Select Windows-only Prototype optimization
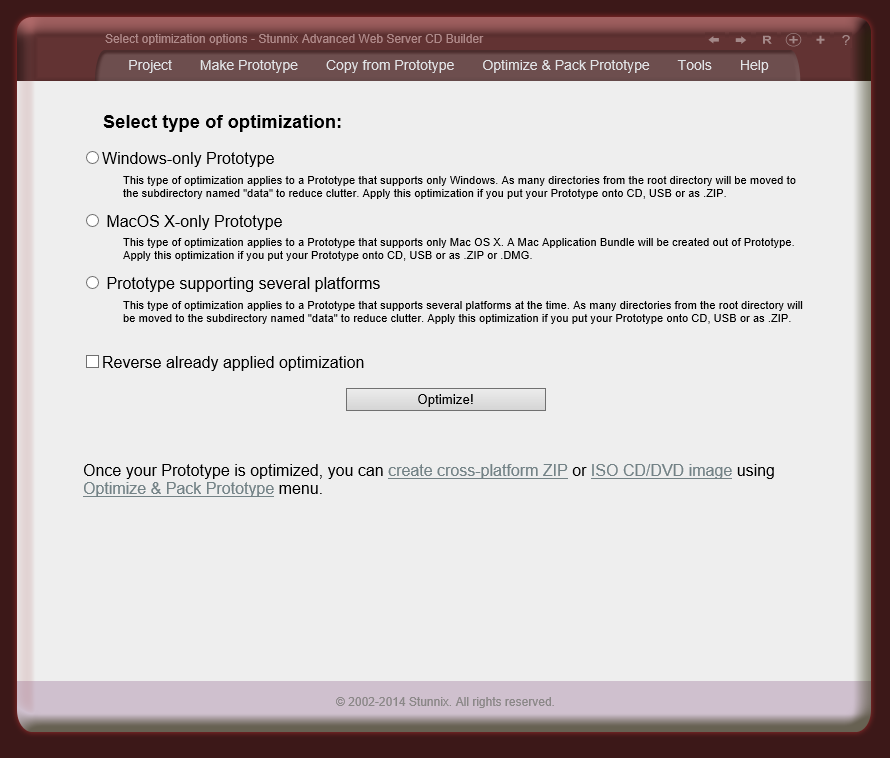Image resolution: width=890 pixels, height=758 pixels. click(92, 157)
